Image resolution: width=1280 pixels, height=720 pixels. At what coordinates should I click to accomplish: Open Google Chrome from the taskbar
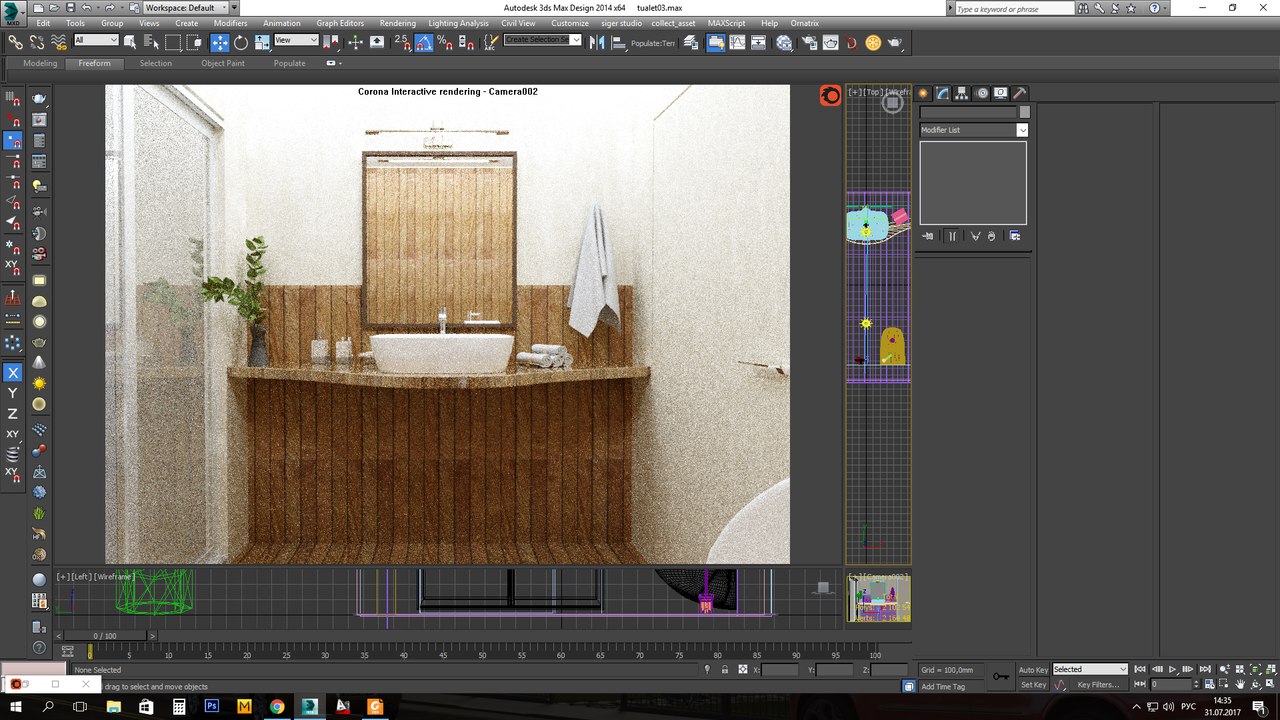click(277, 706)
